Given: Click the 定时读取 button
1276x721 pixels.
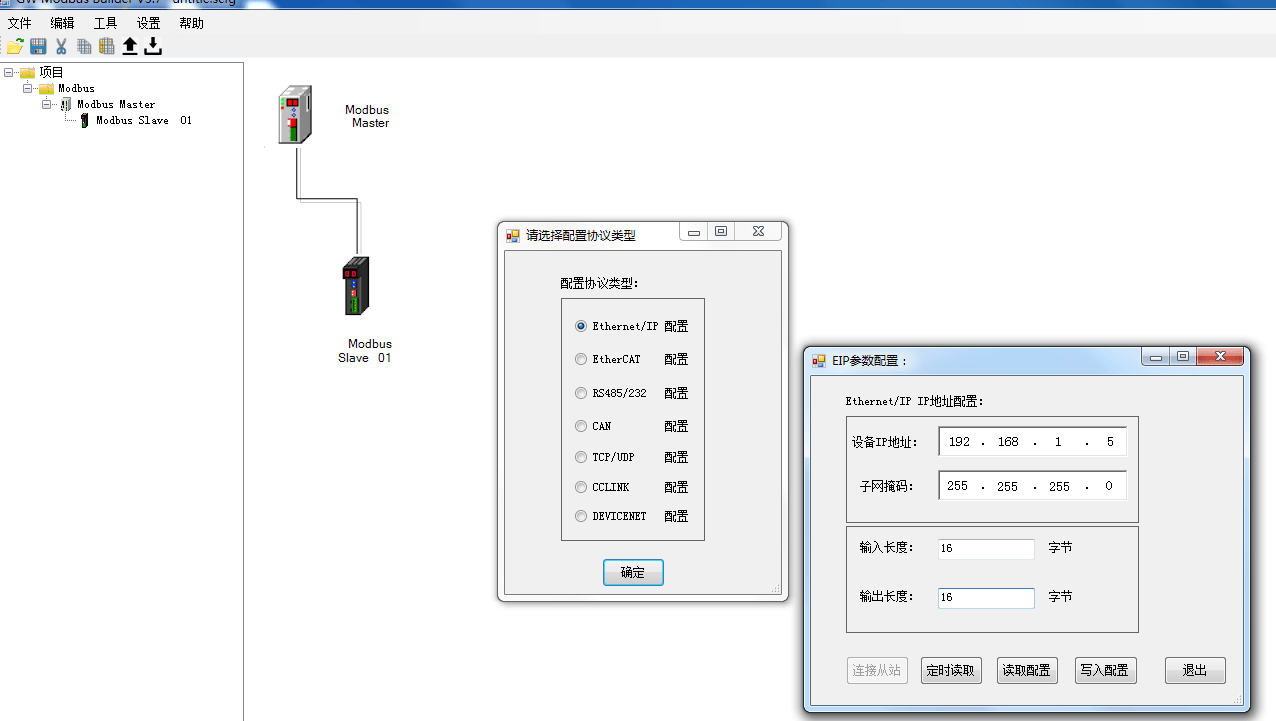Looking at the screenshot, I should [950, 670].
